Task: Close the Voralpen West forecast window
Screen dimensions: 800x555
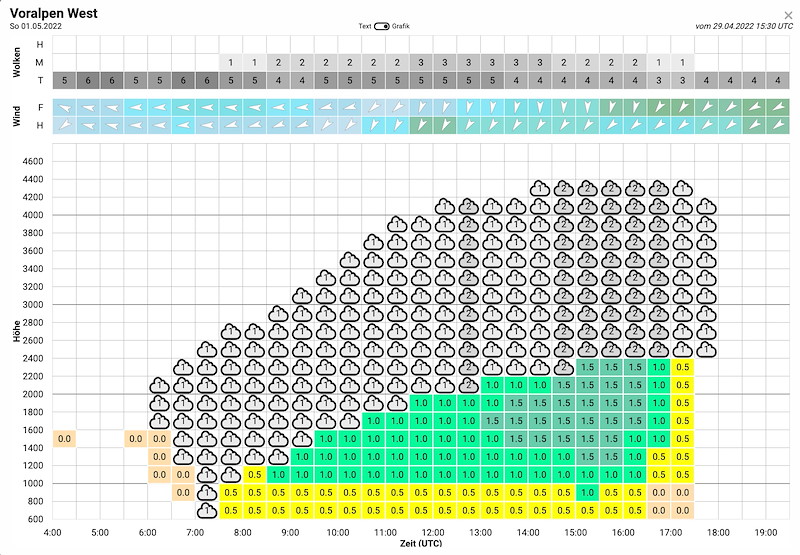Action: 788,16
